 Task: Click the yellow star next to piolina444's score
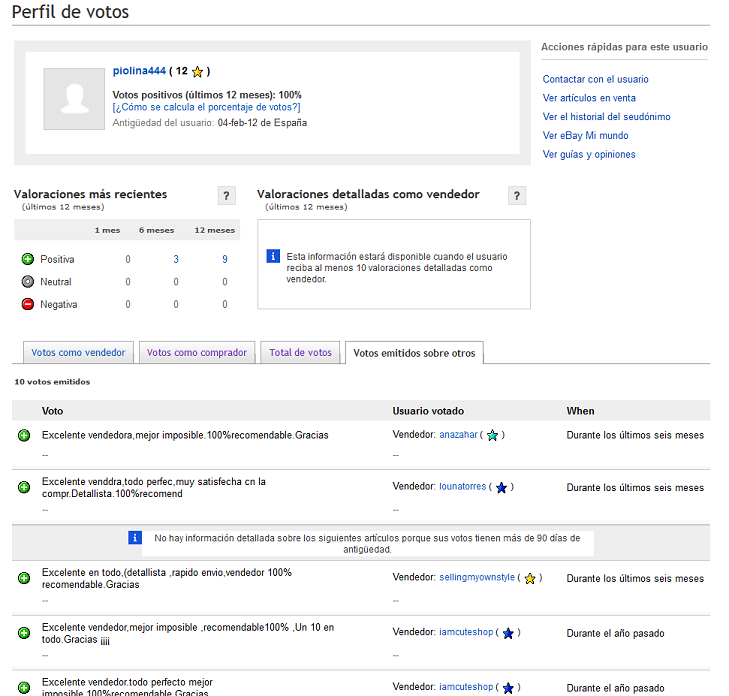[x=197, y=72]
